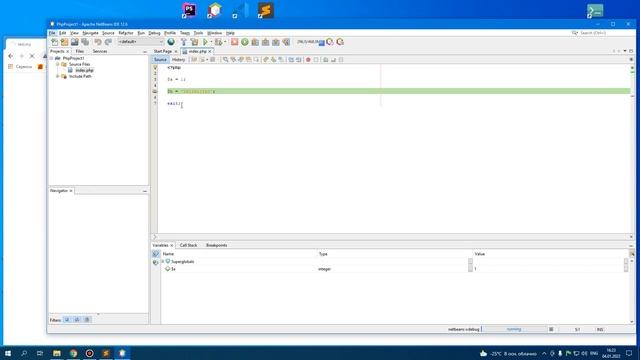Toggle third Navigator filter button
640x360 pixels.
click(87, 320)
